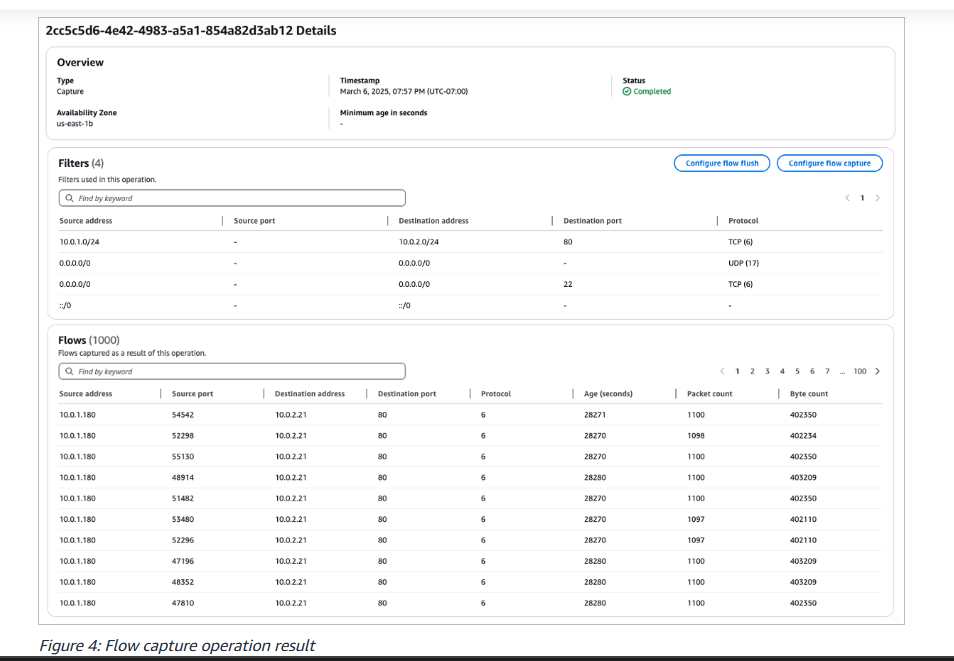Image resolution: width=954 pixels, height=661 pixels.
Task: Click next page arrow in Filters
Action: (x=877, y=198)
